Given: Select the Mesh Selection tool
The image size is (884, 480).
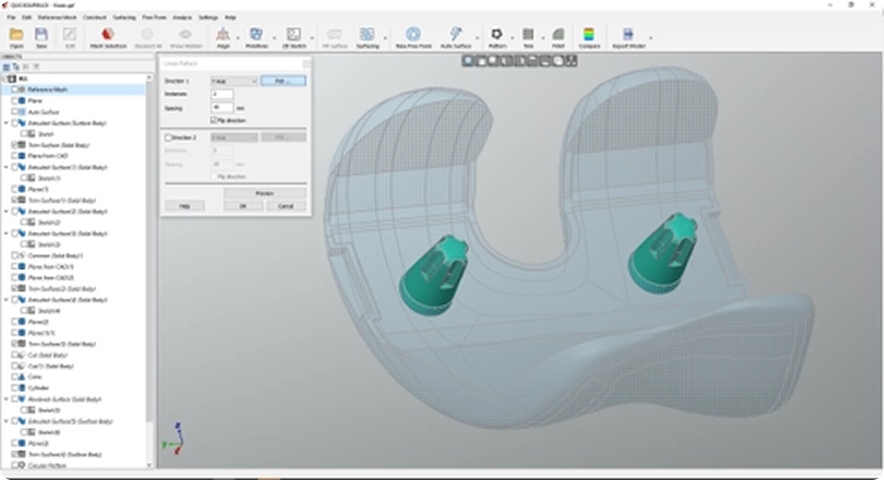Looking at the screenshot, I should (108, 37).
